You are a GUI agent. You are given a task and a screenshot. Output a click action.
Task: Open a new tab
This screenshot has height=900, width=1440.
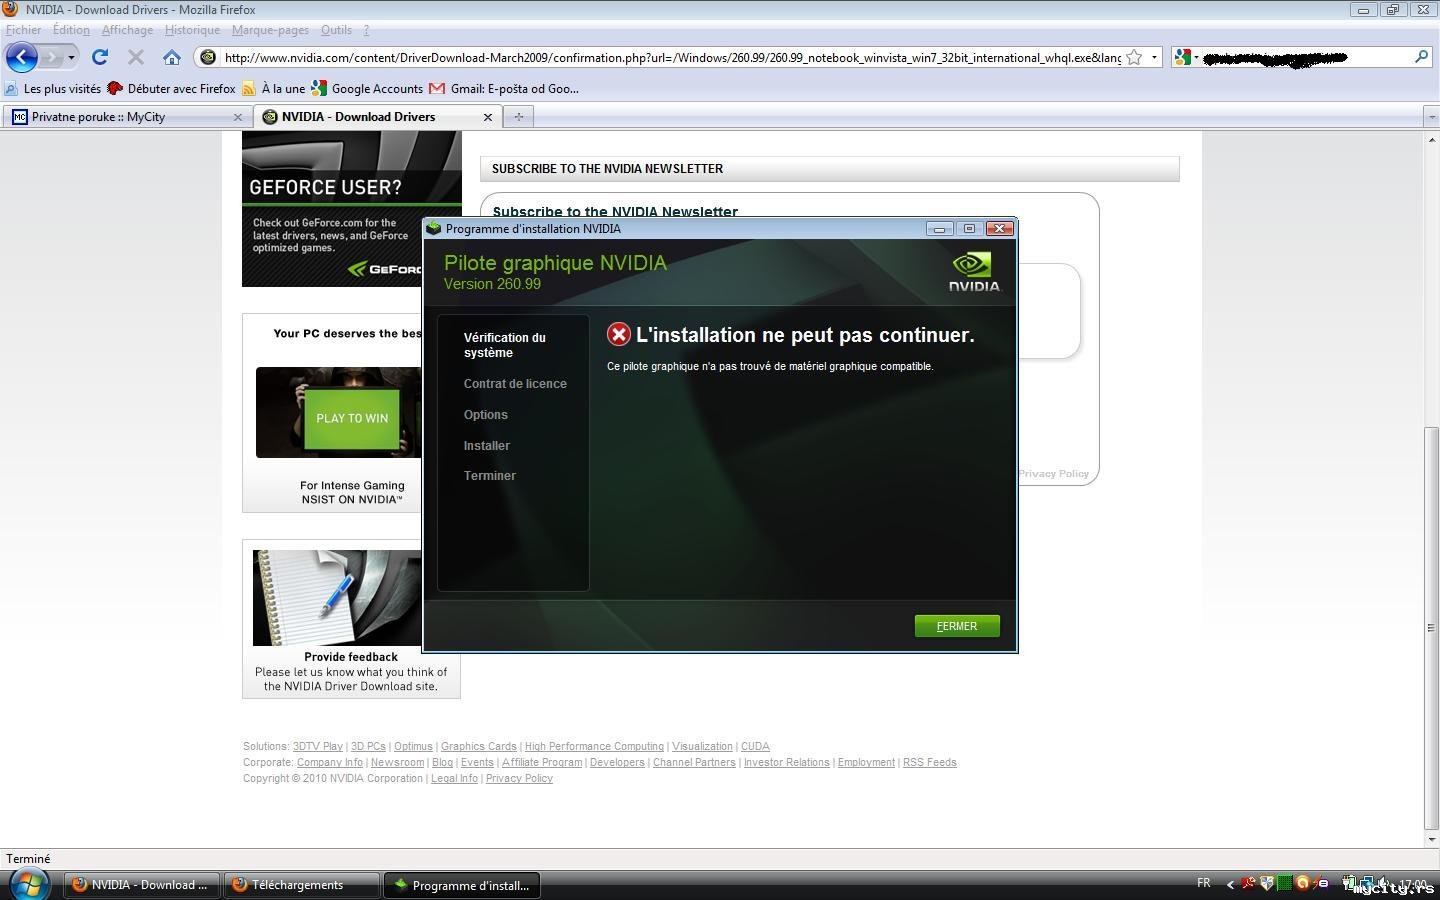coord(518,117)
